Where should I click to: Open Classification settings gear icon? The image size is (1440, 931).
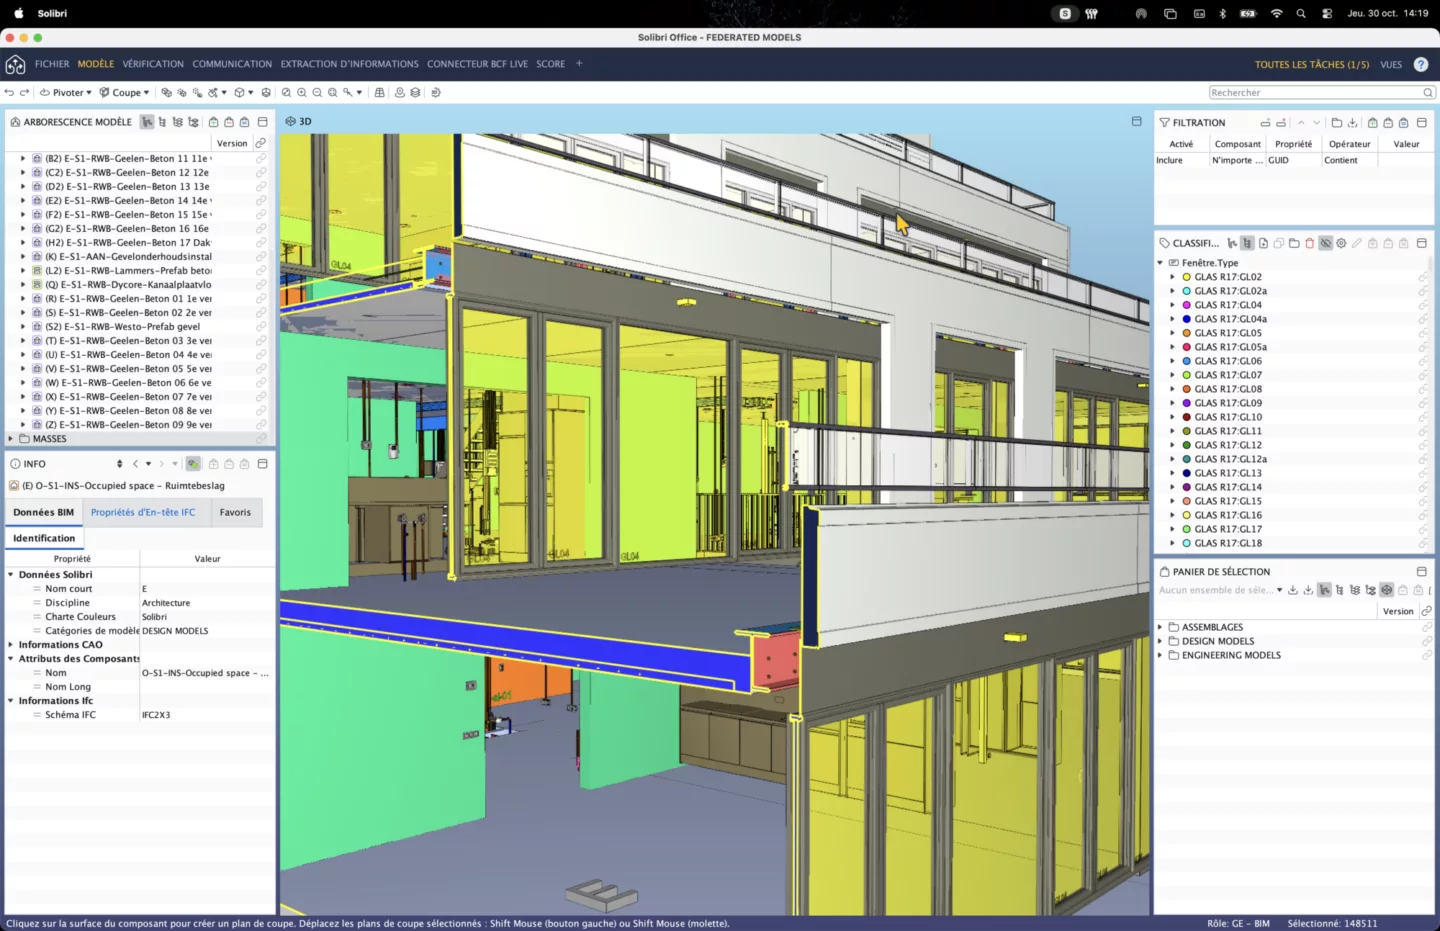1341,243
